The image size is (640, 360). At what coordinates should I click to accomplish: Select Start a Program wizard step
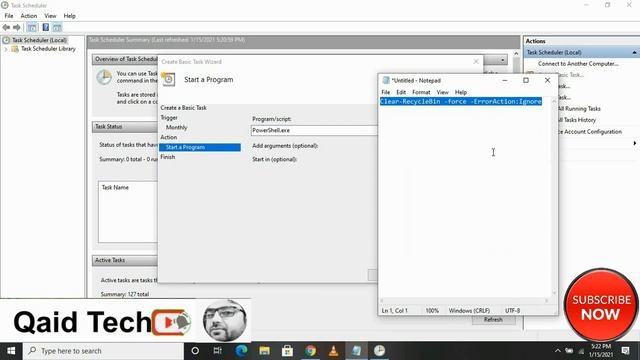click(200, 147)
